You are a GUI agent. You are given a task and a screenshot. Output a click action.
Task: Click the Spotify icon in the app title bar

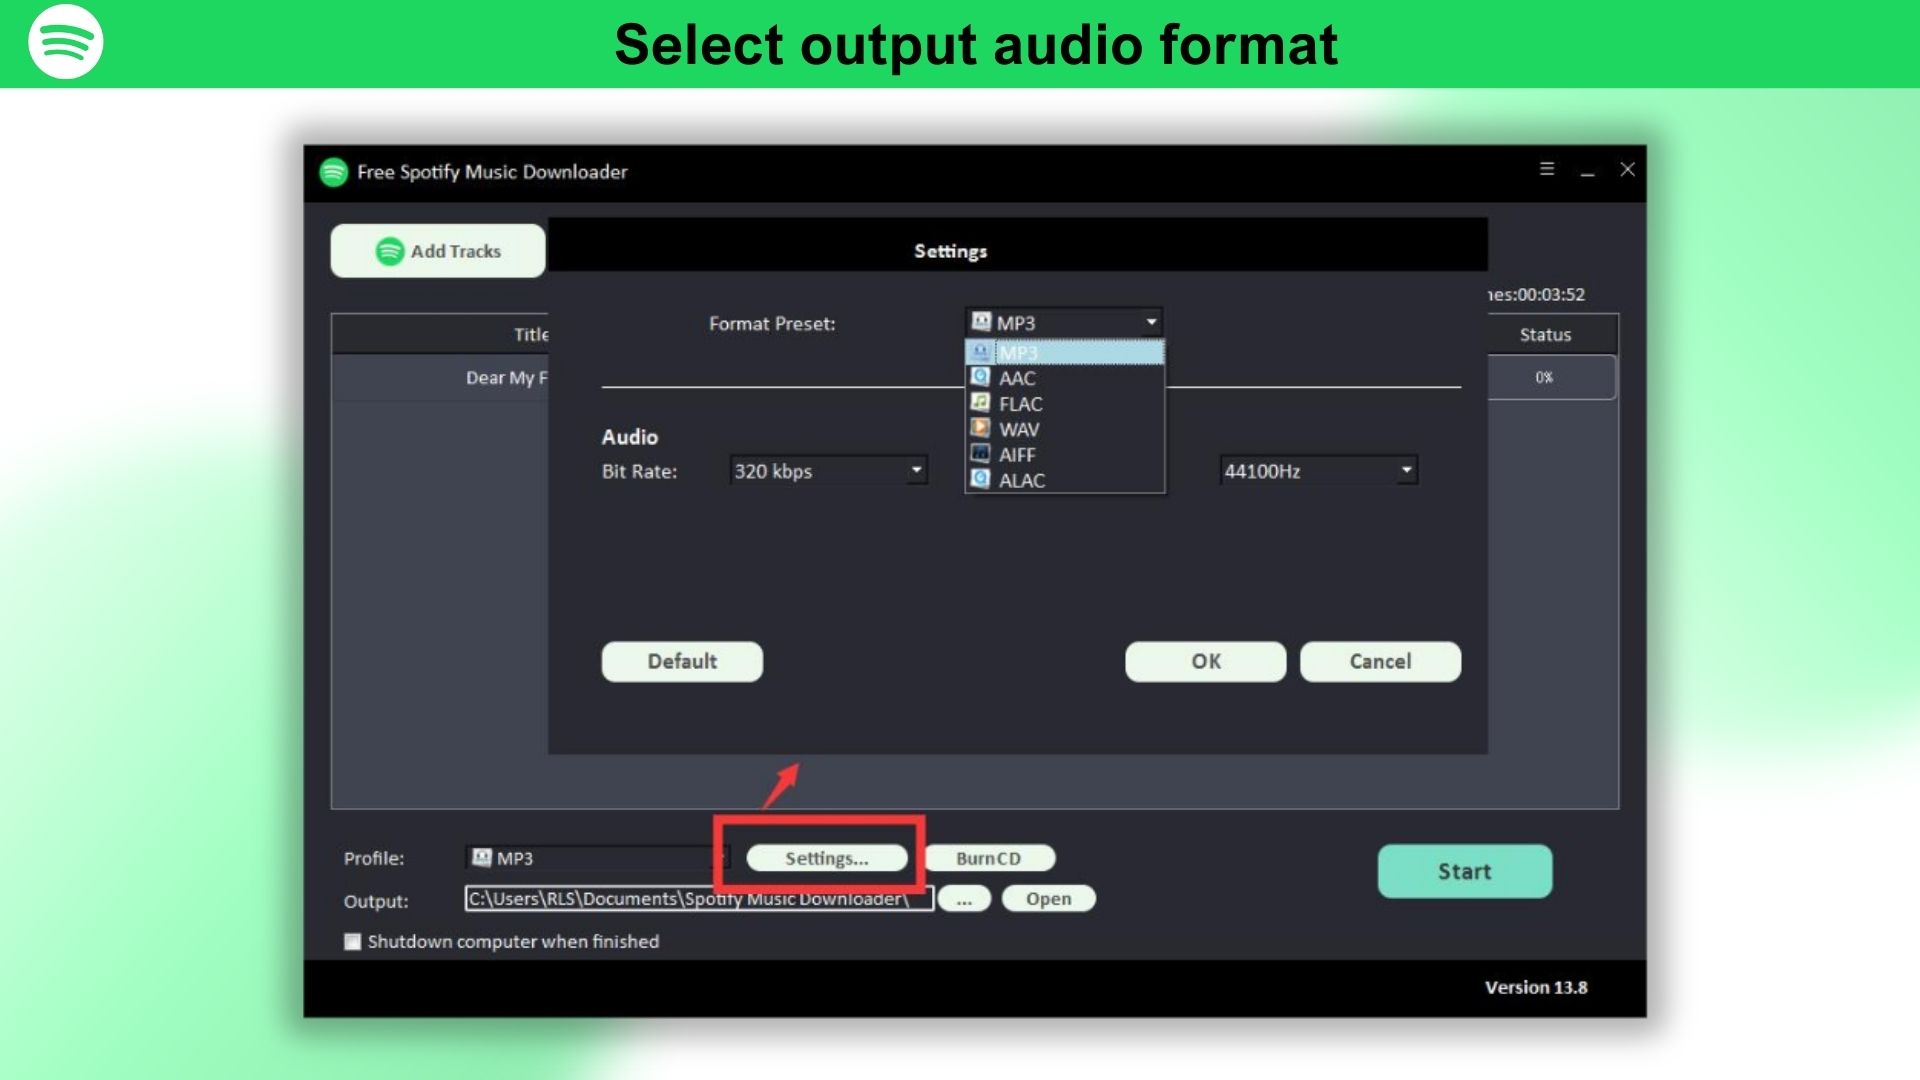coord(333,172)
